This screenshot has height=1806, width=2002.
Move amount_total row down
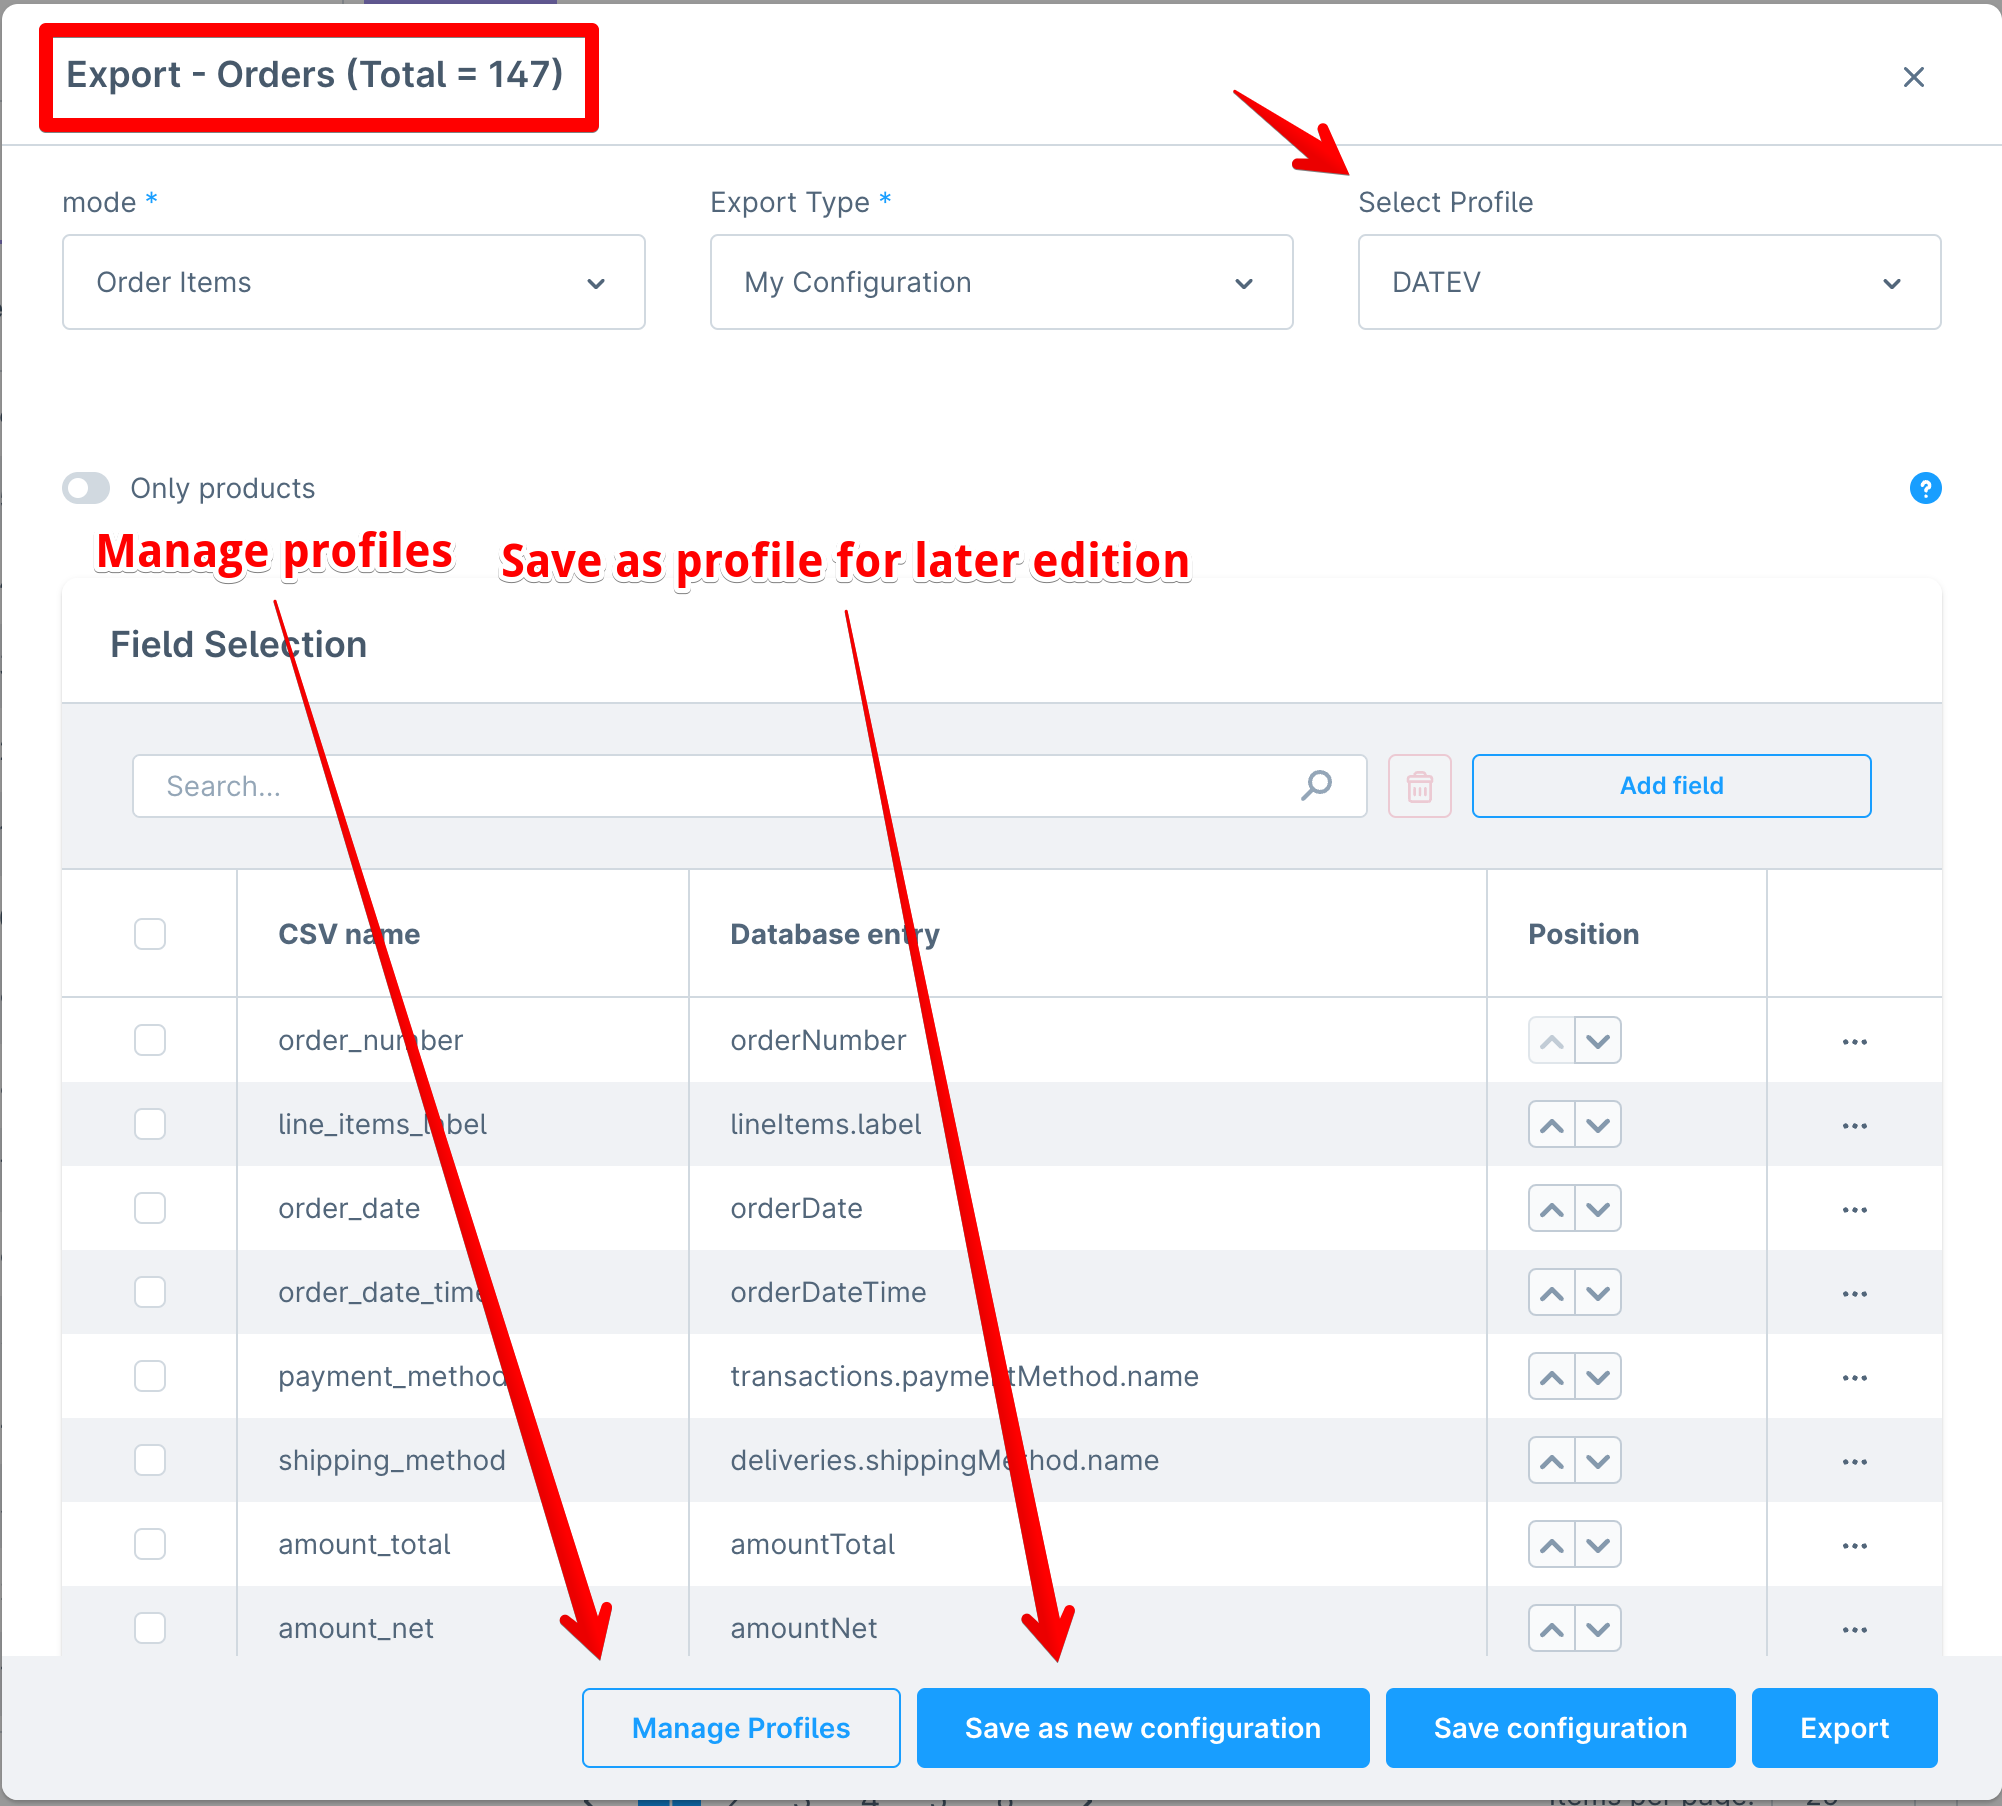click(x=1598, y=1545)
